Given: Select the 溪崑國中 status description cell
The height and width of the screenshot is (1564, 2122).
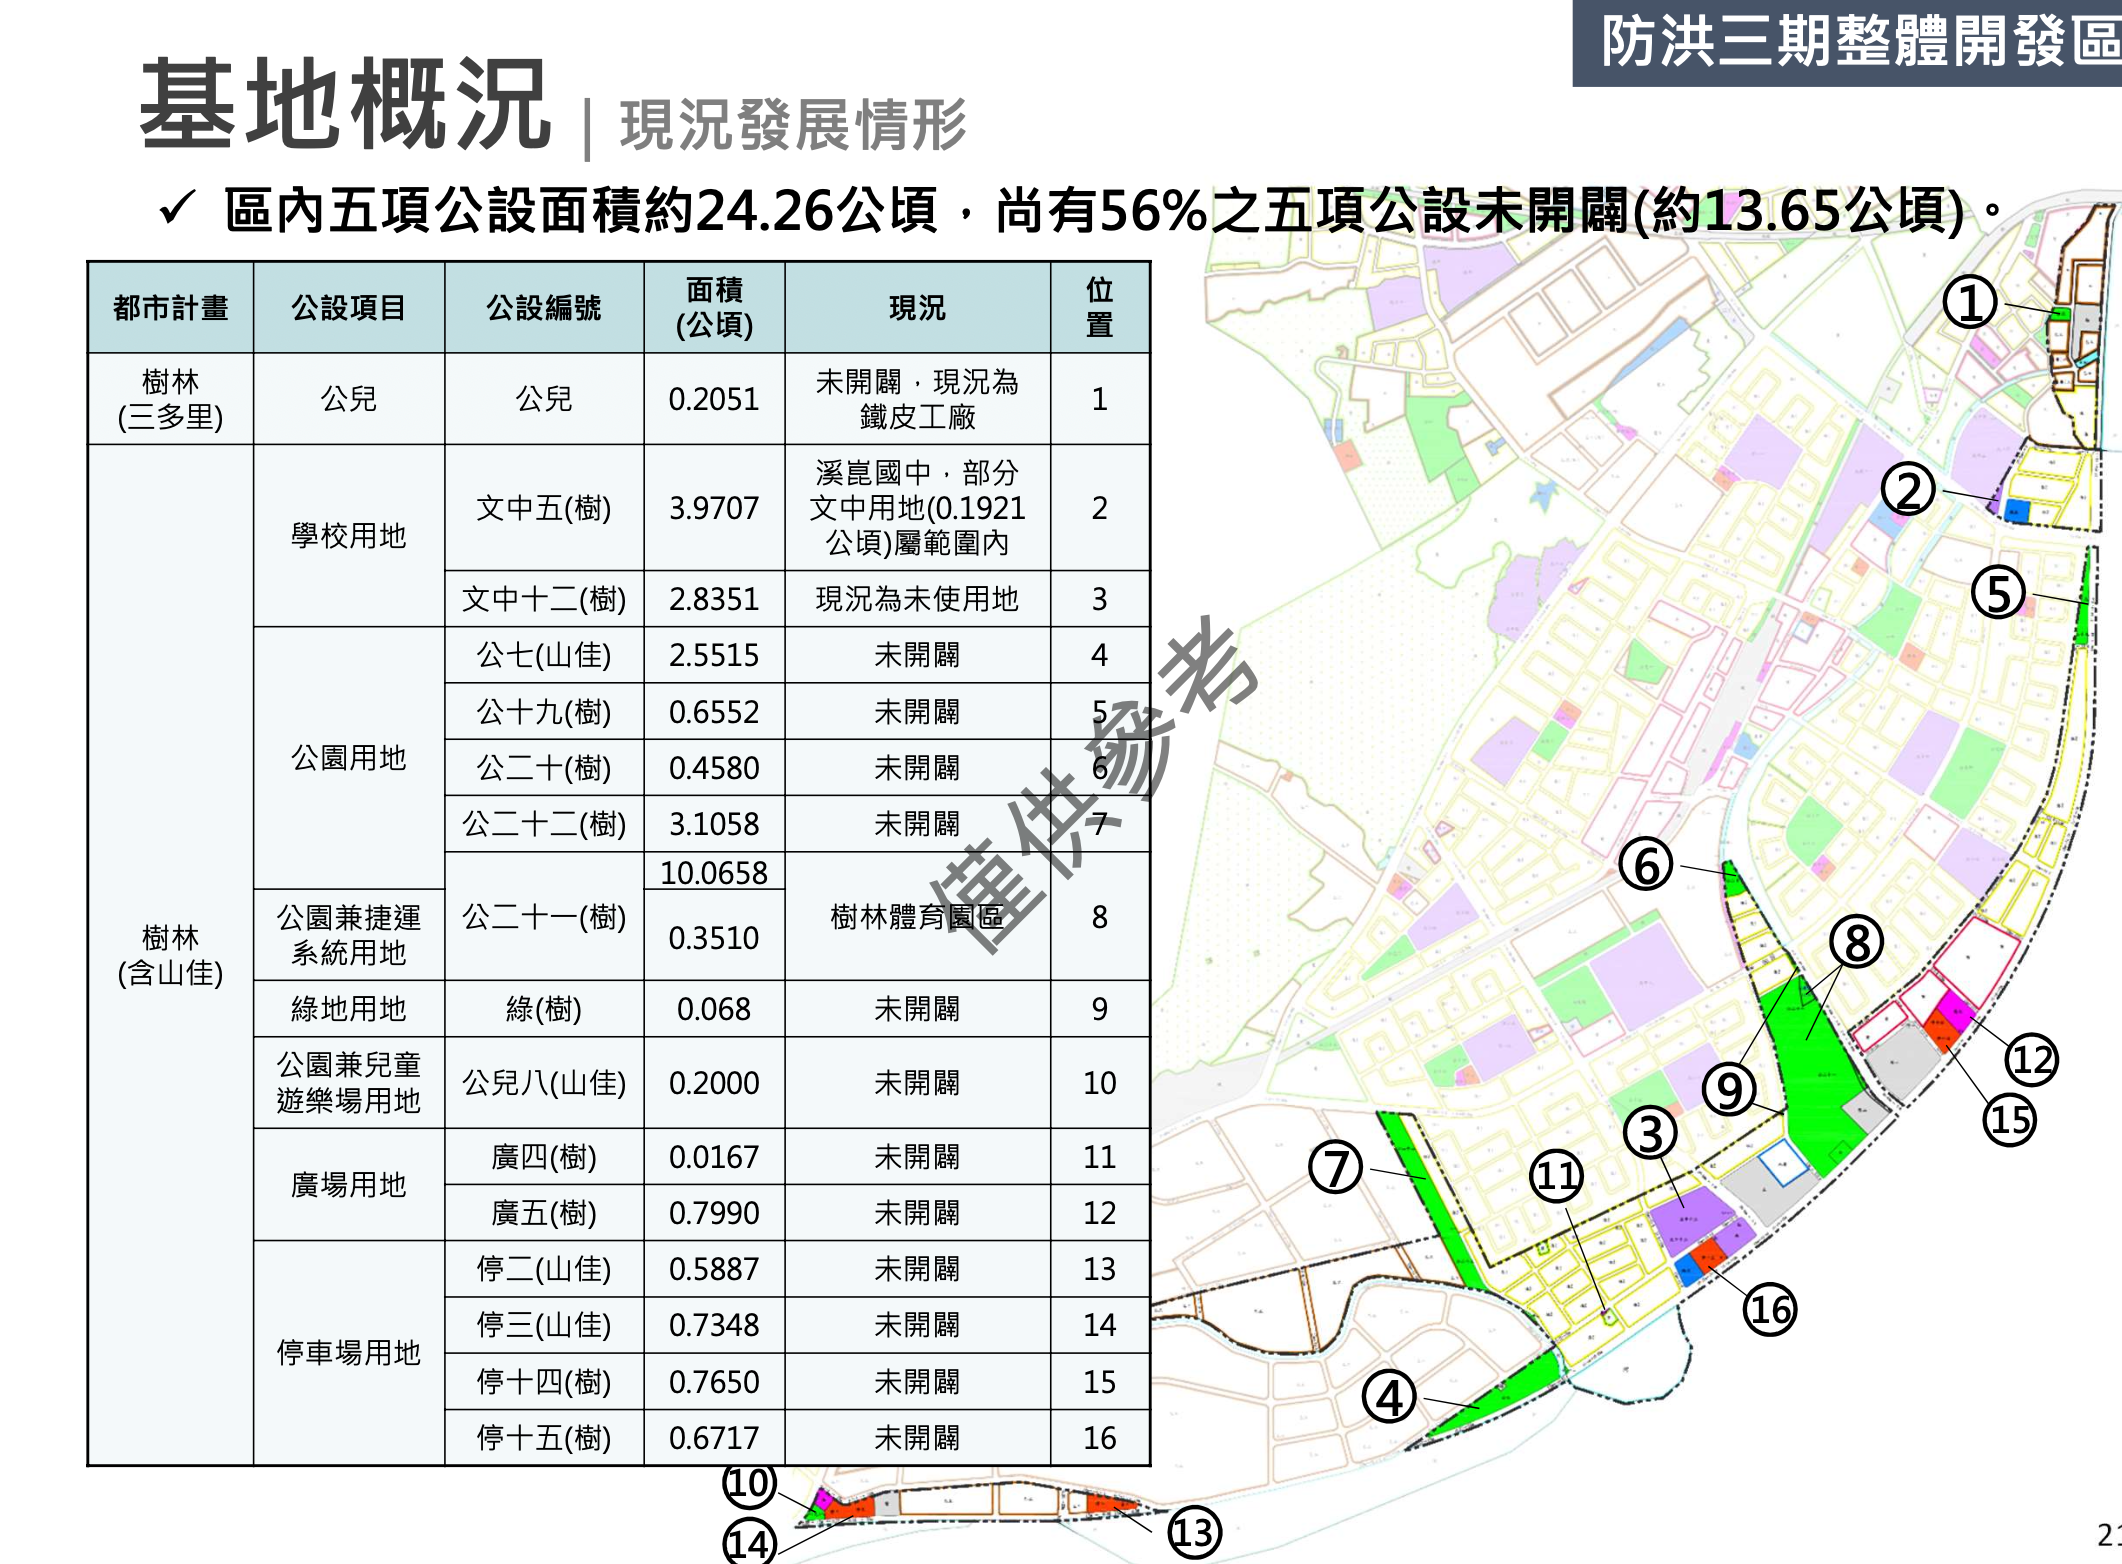Looking at the screenshot, I should [x=917, y=508].
